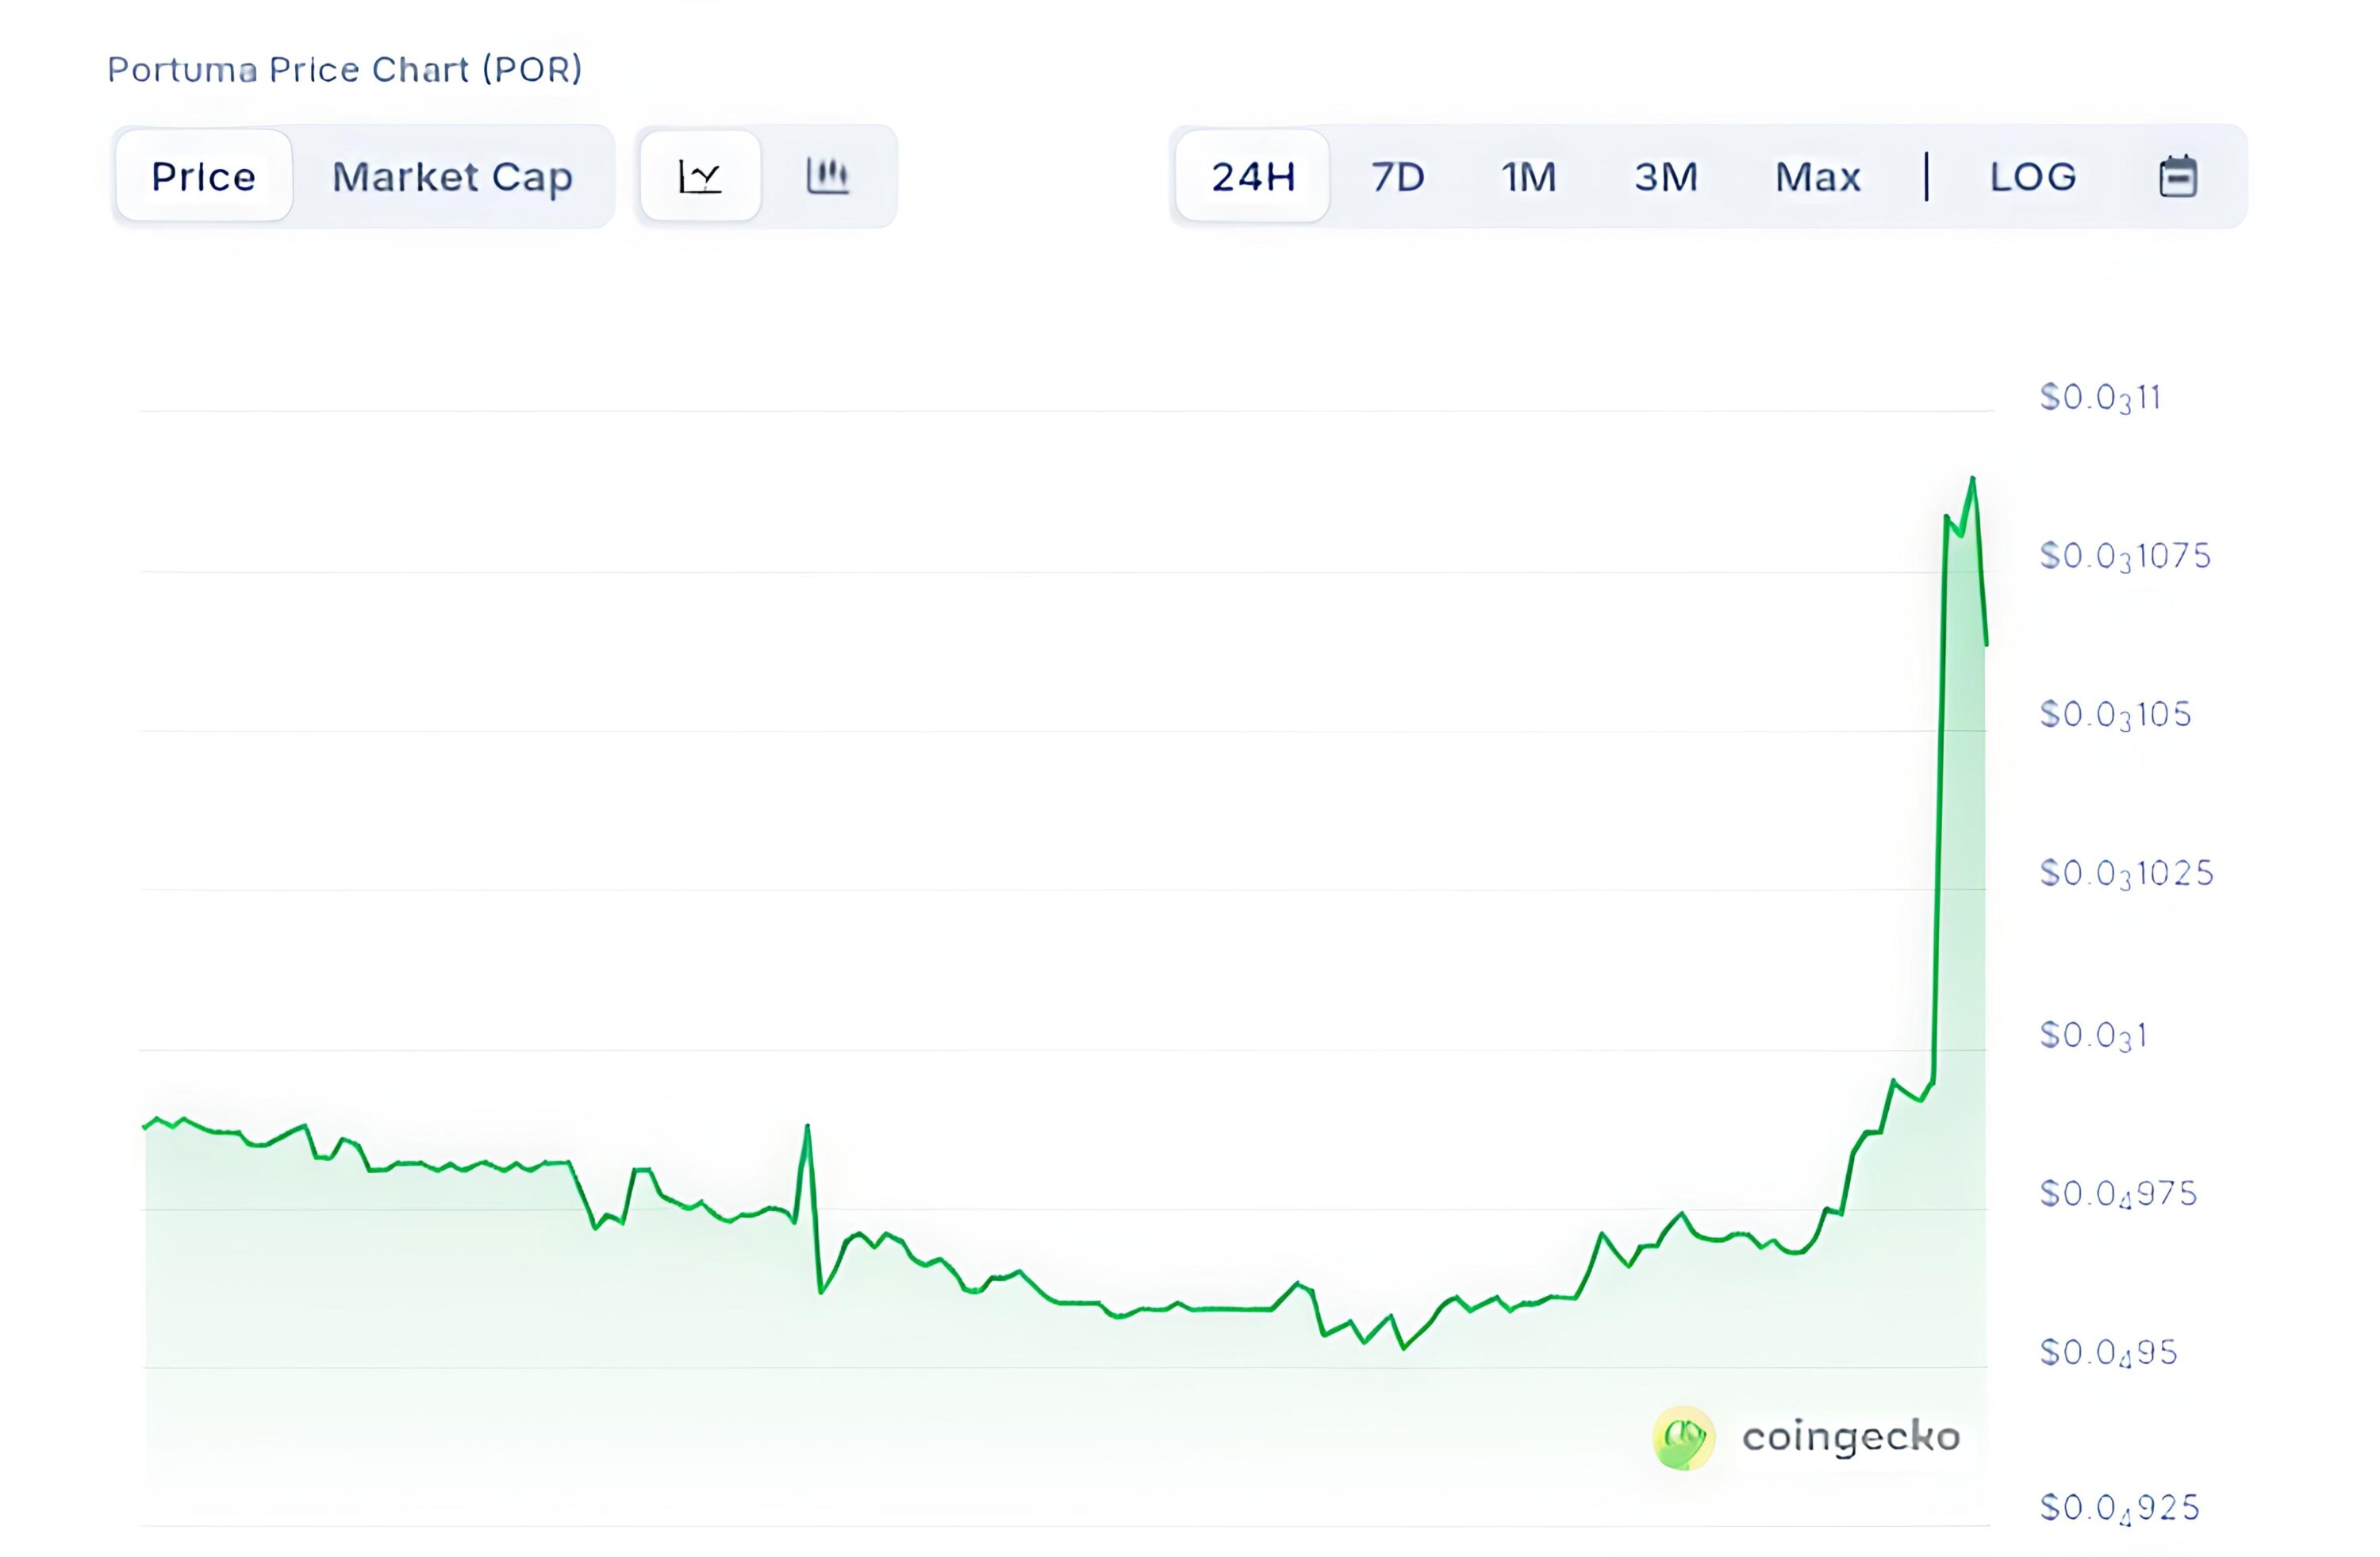The image size is (2380, 1557).
Task: Click the $0.0₄975 axis label
Action: click(2118, 1194)
